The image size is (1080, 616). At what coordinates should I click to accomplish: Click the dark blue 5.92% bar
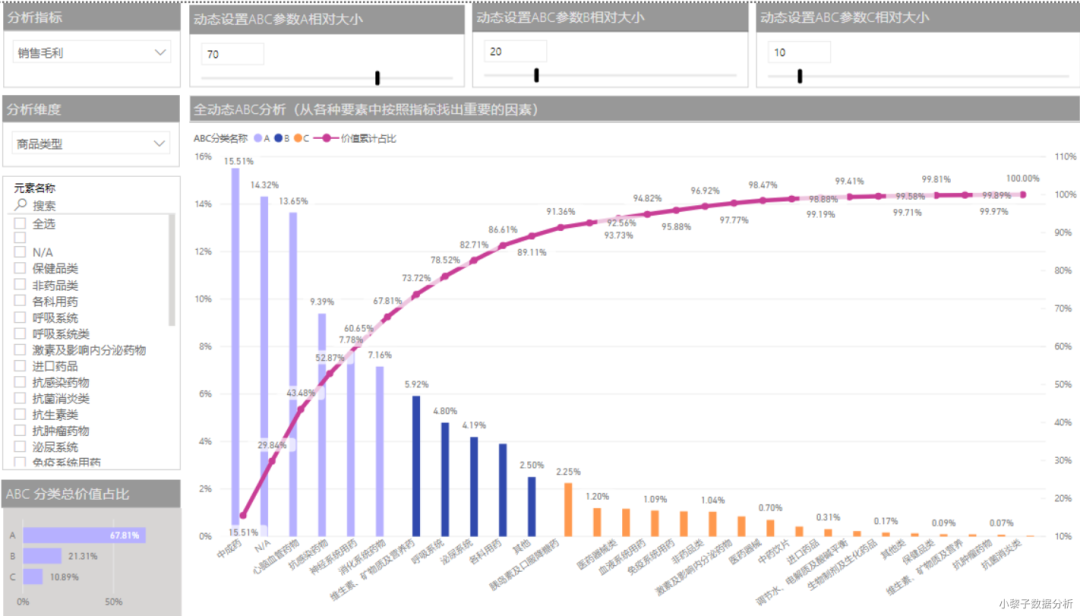tap(416, 466)
